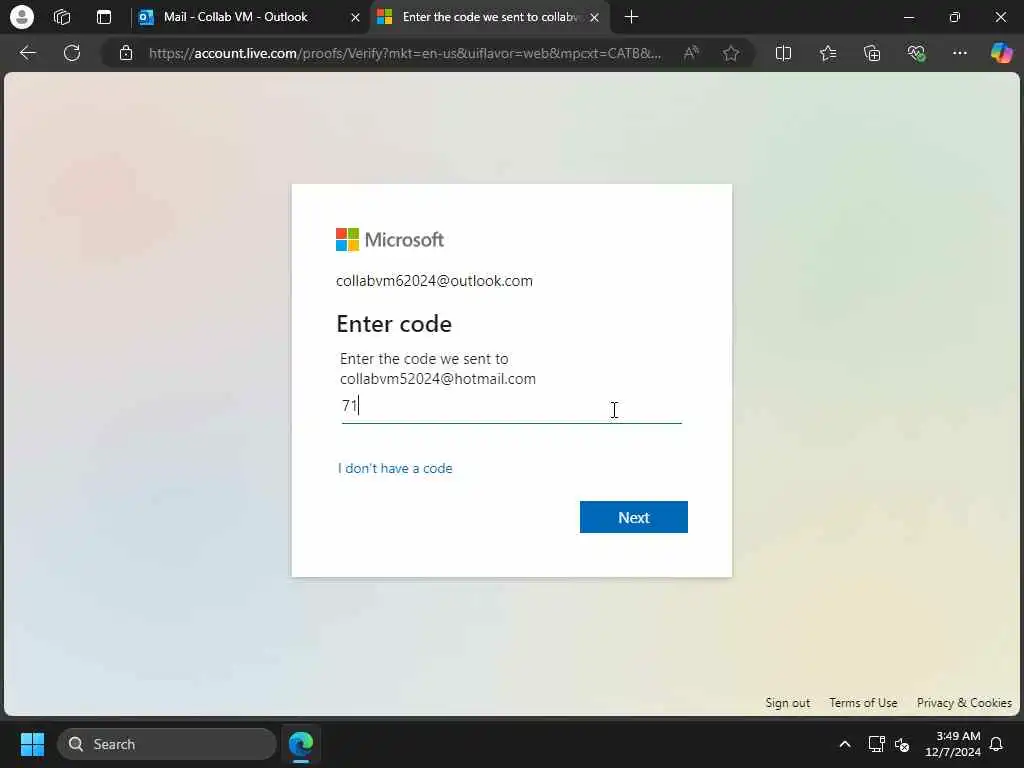This screenshot has width=1024, height=768.
Task: Switch to Mail - Collab VM - Outlook tab
Action: click(250, 17)
